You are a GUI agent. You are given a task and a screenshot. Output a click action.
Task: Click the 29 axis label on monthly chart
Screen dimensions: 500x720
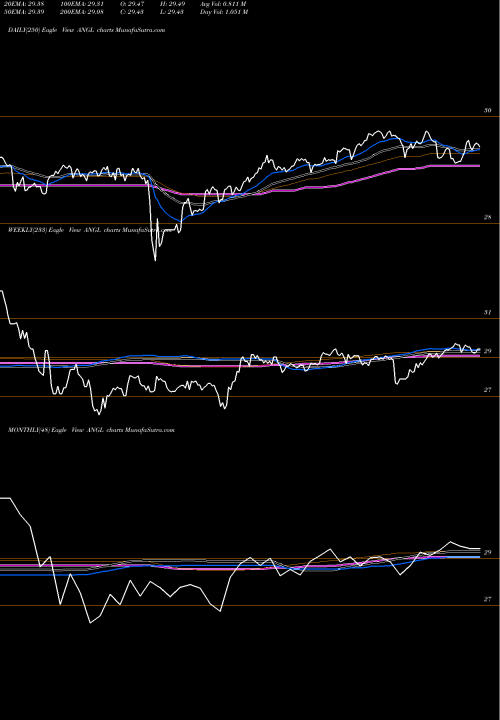coord(488,552)
